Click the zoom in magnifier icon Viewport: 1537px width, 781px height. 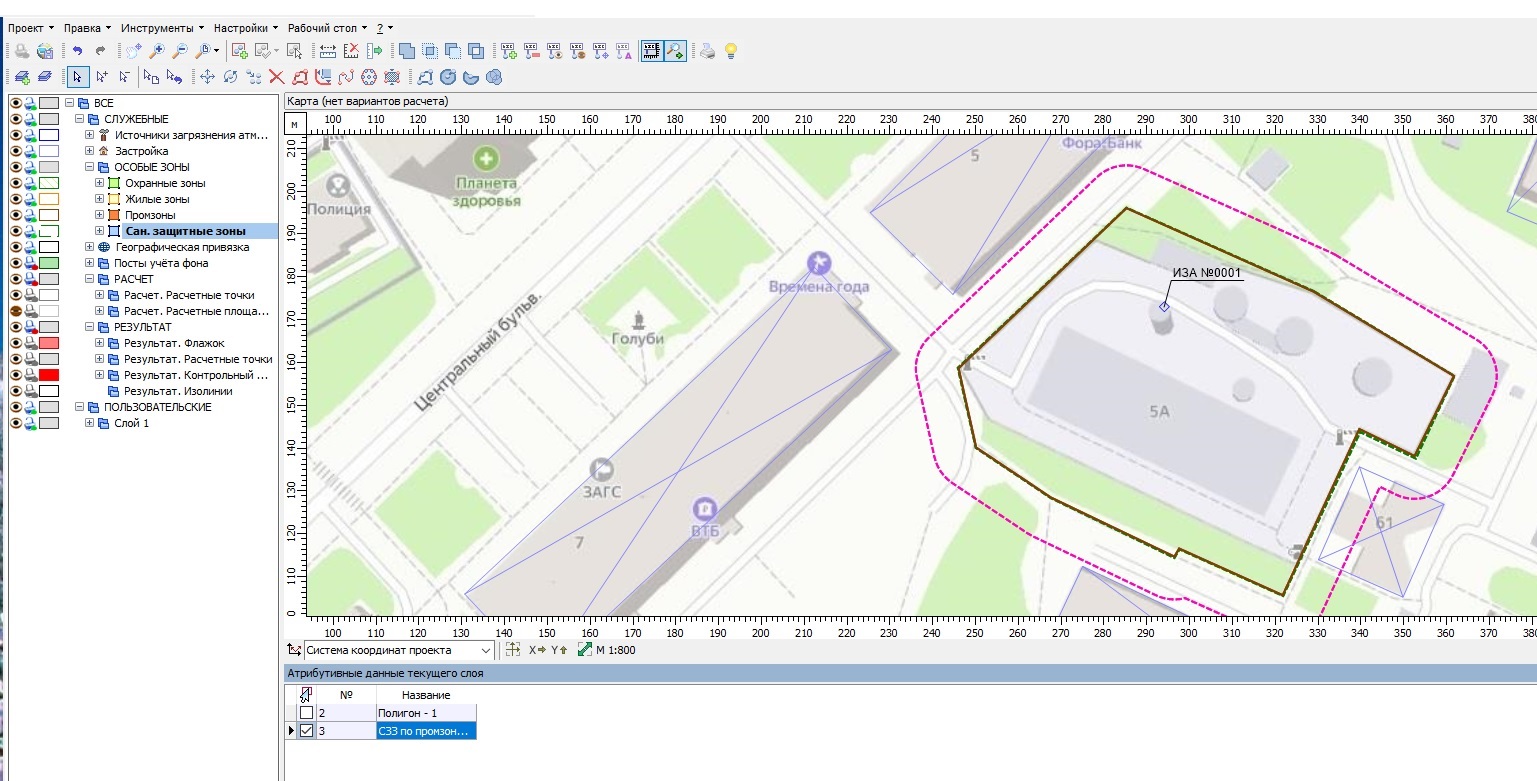point(157,51)
